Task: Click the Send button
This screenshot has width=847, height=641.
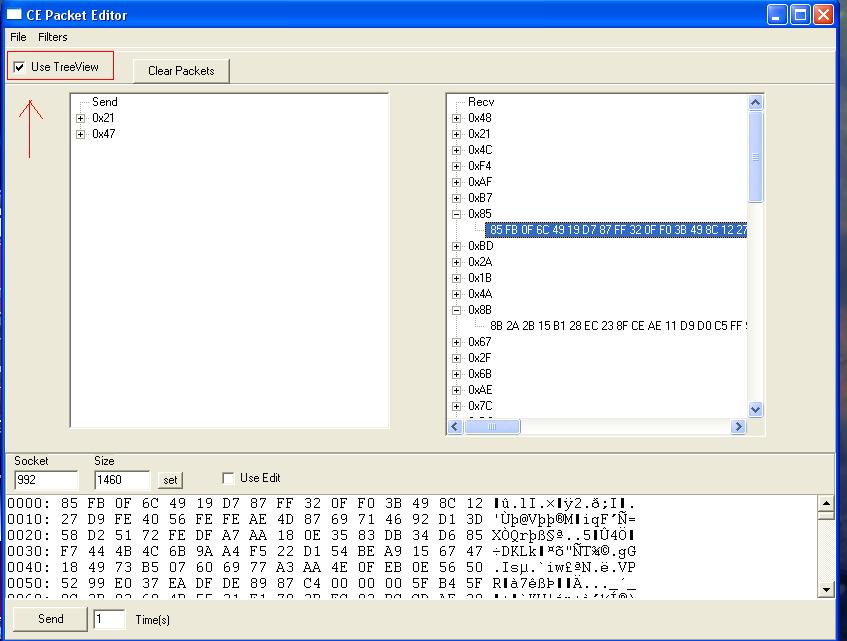Action: (x=50, y=619)
